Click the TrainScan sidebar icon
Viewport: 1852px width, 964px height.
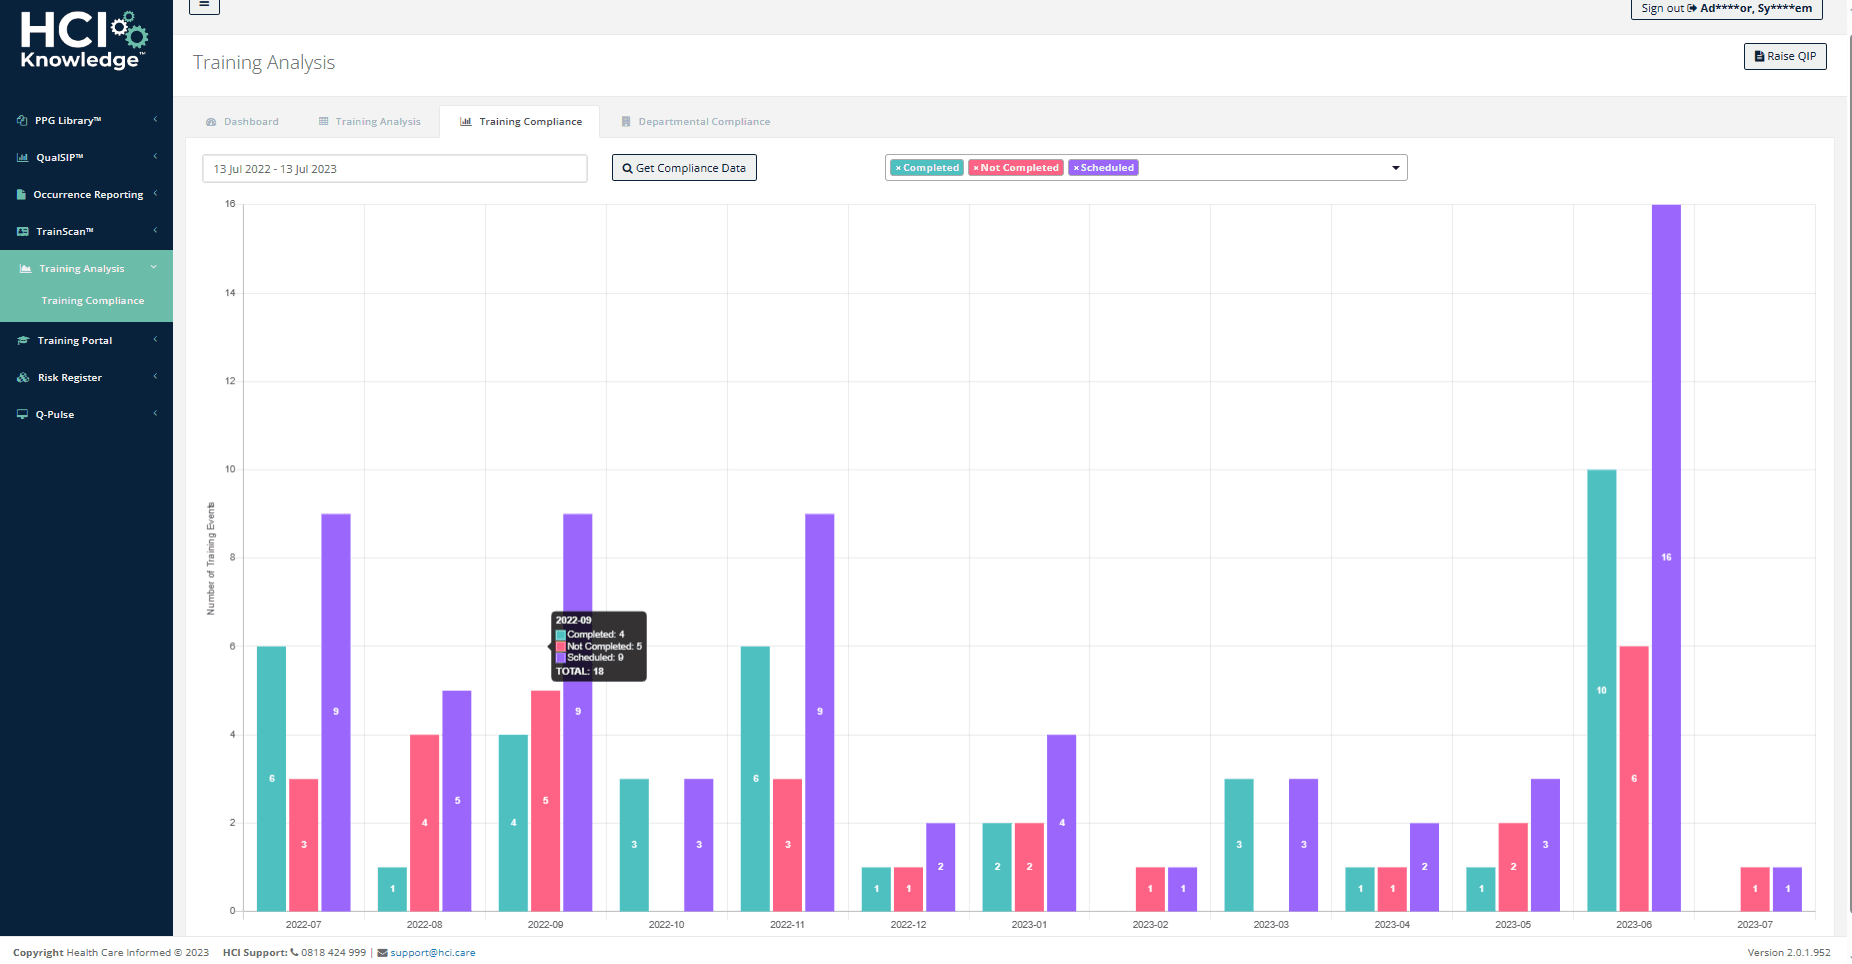pos(22,231)
